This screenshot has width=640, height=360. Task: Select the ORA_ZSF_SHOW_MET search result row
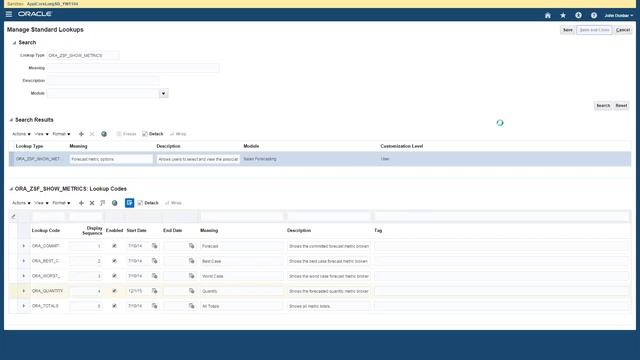click(x=320, y=159)
